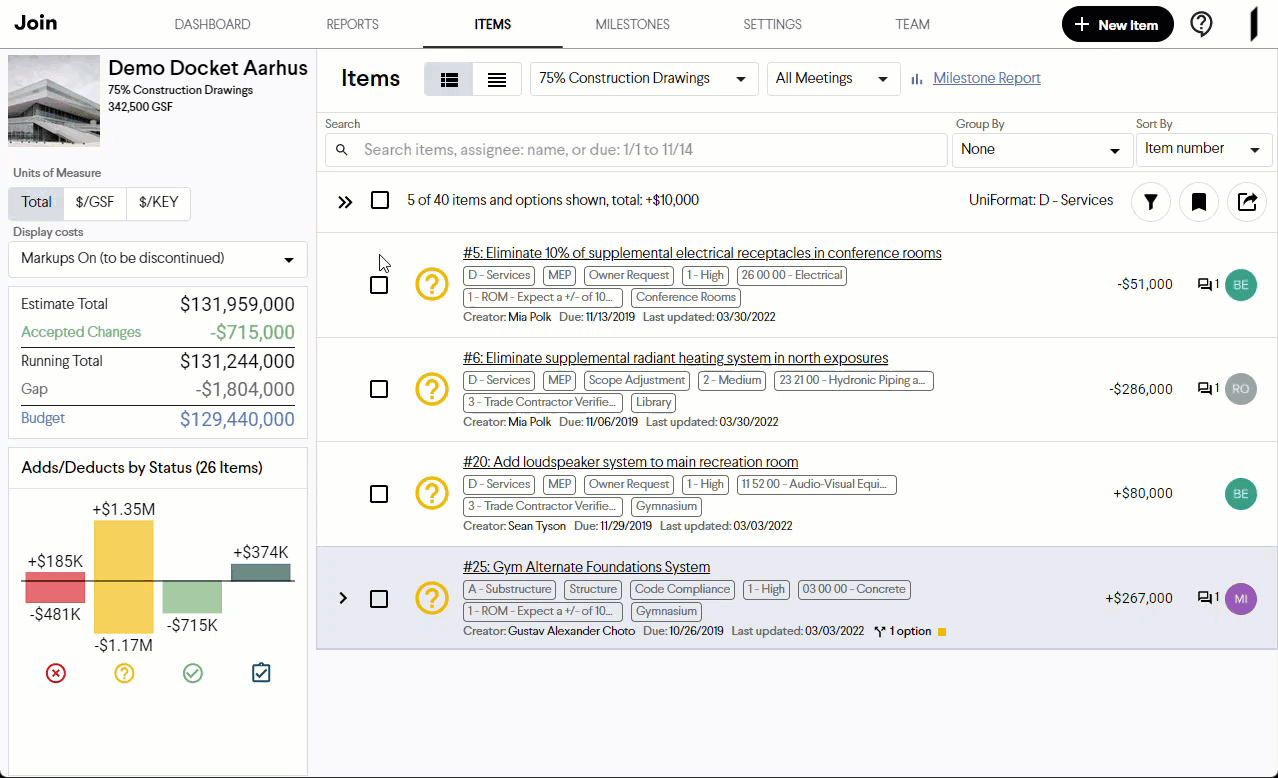The image size is (1278, 778).
Task: Open item #6 radiant heating title link
Action: point(676,358)
